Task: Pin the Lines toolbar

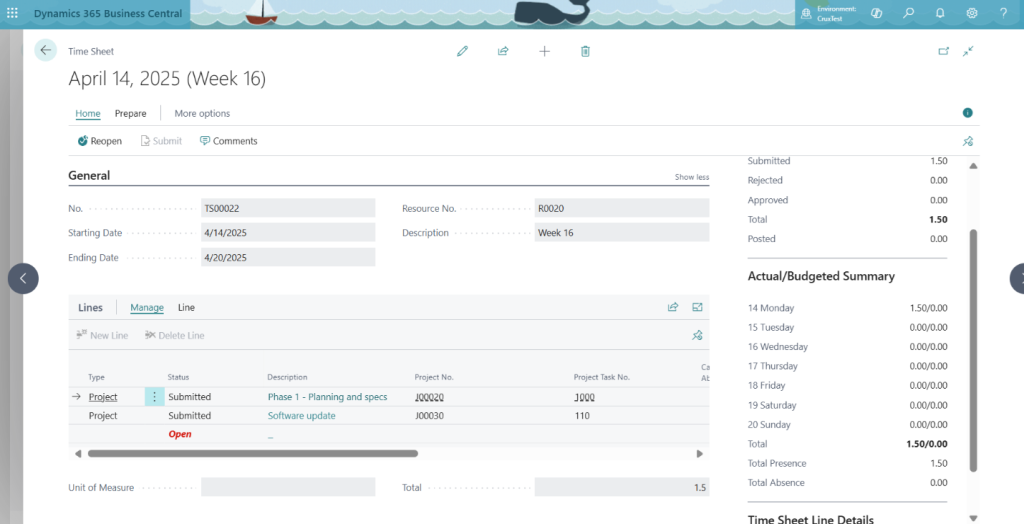Action: [697, 336]
